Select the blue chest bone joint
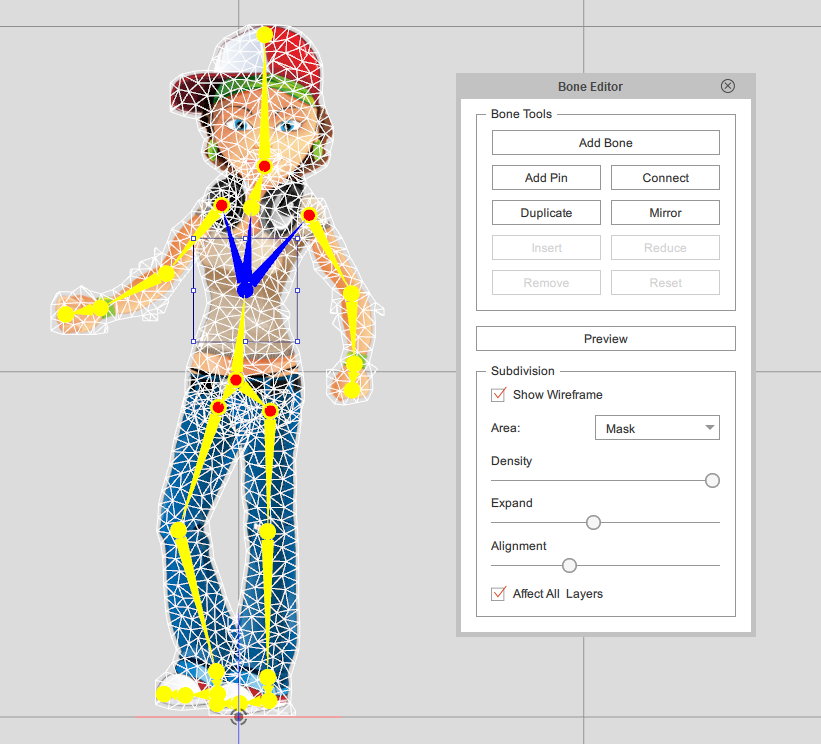 (245, 290)
